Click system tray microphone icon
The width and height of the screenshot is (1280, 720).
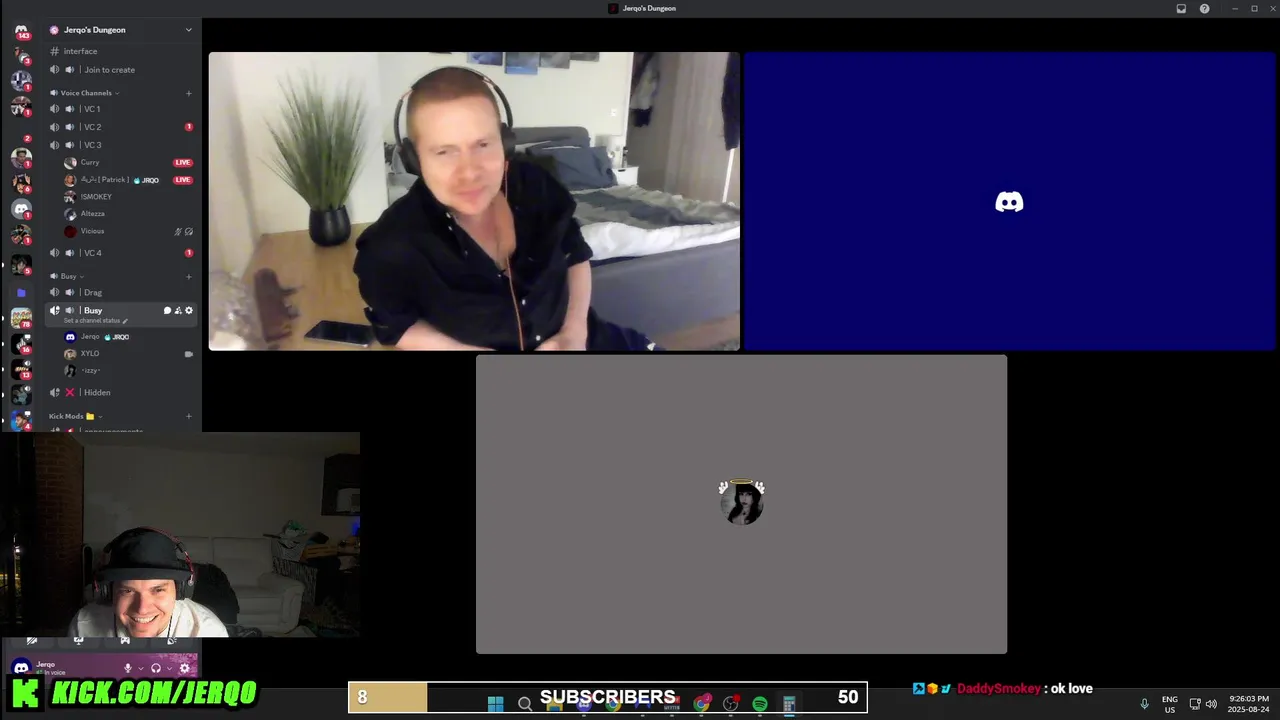click(1144, 704)
